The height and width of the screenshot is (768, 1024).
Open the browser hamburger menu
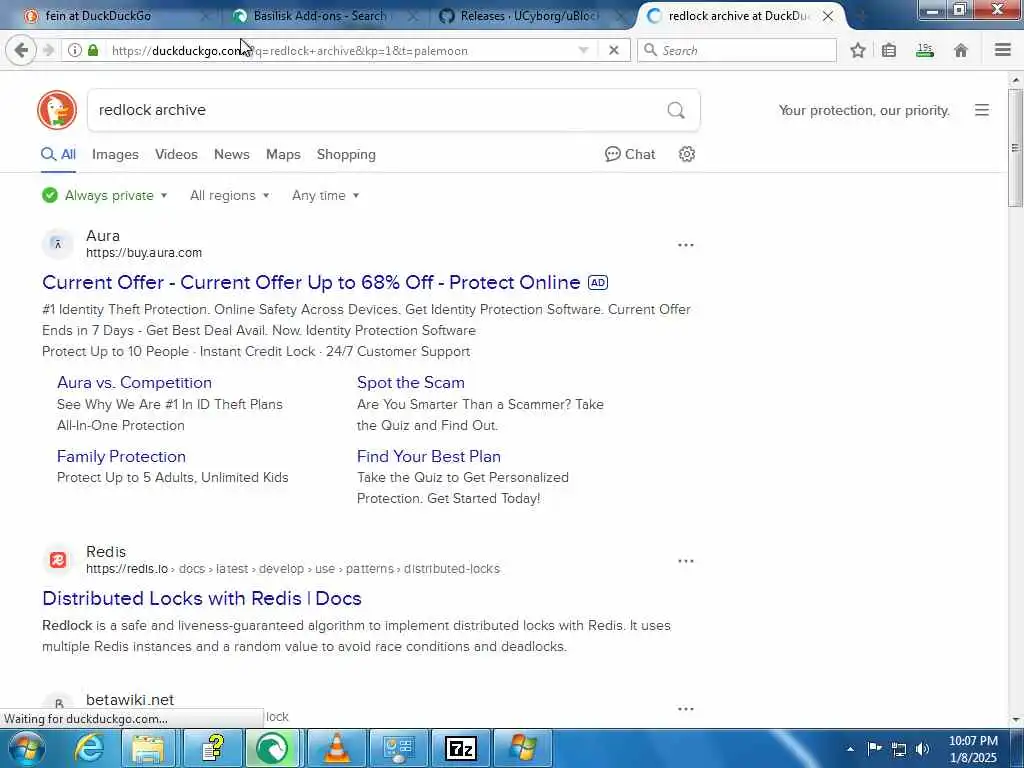(1003, 50)
